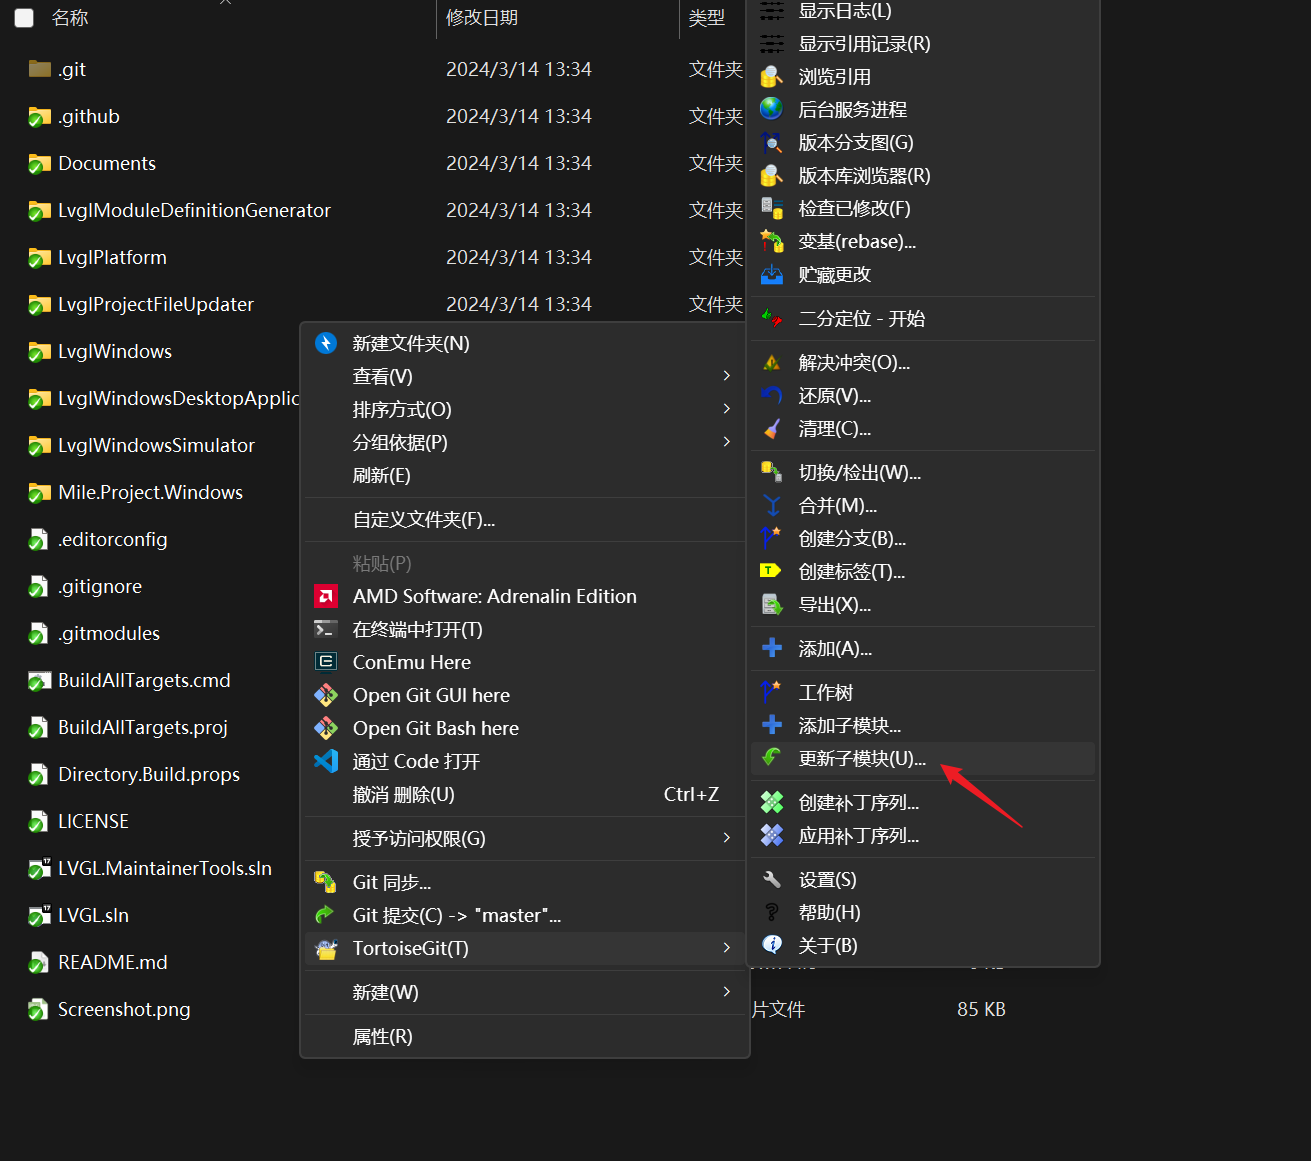1311x1161 pixels.
Task: Click the Show Log icon
Action: [772, 11]
